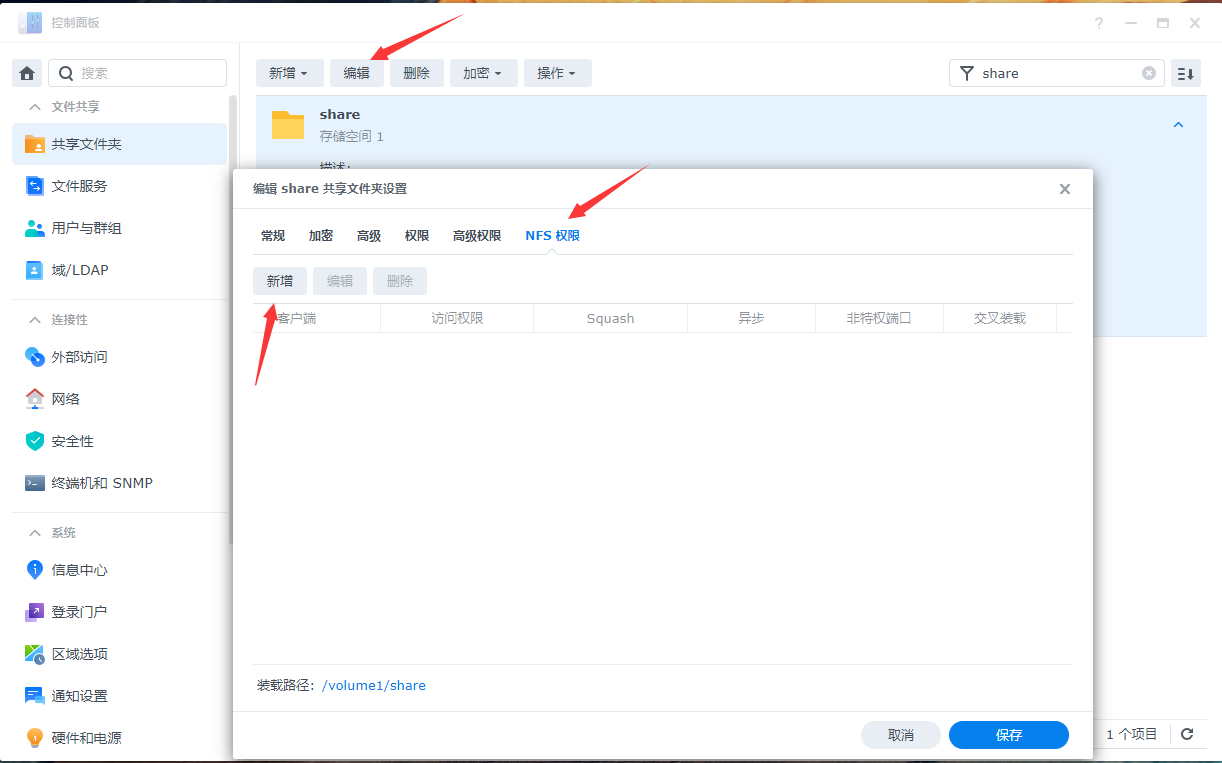The width and height of the screenshot is (1222, 763).
Task: Select the NFS 权限 tab
Action: point(553,236)
